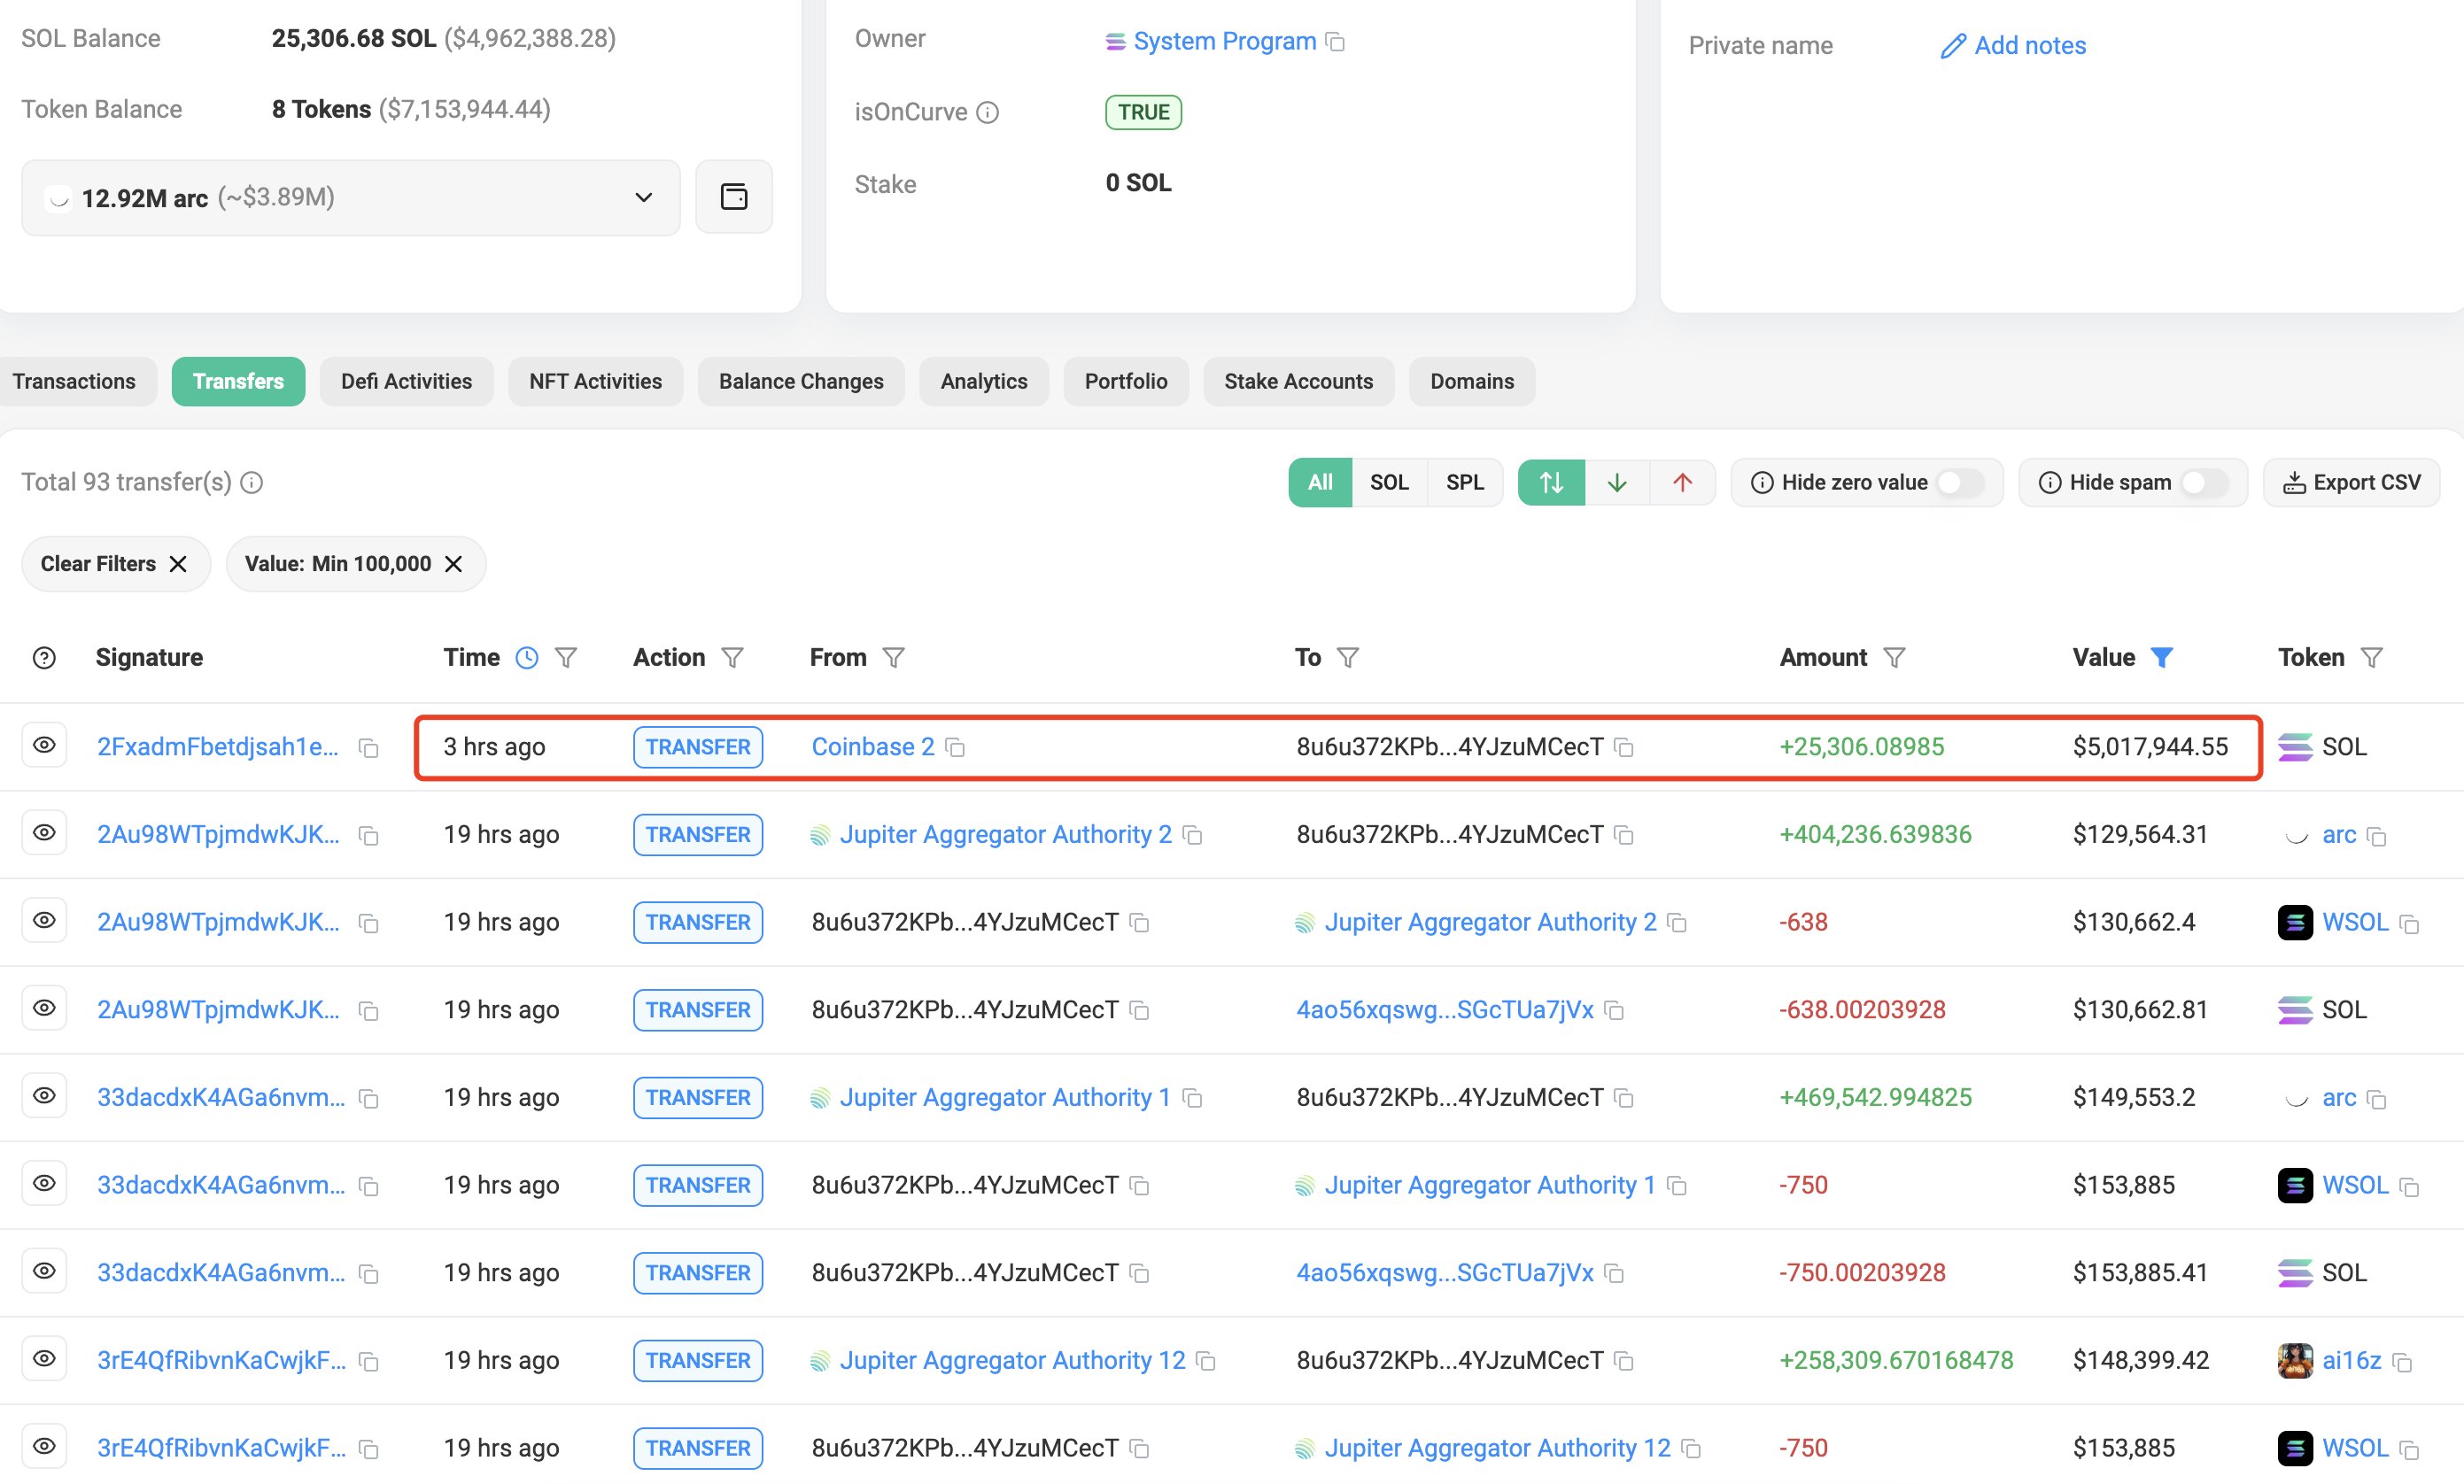Switch to the Transactions tab
2464x1484 pixels.
74,382
